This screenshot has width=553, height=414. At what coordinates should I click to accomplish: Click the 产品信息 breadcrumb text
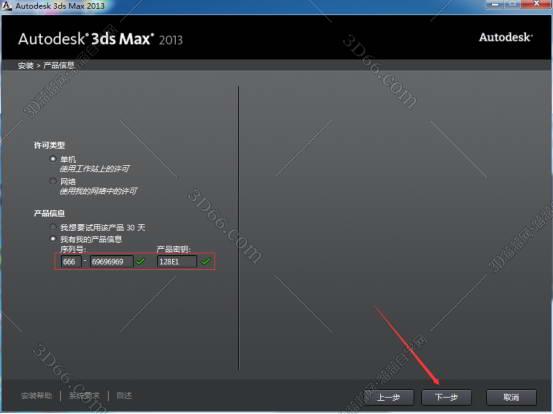pyautogui.click(x=59, y=66)
